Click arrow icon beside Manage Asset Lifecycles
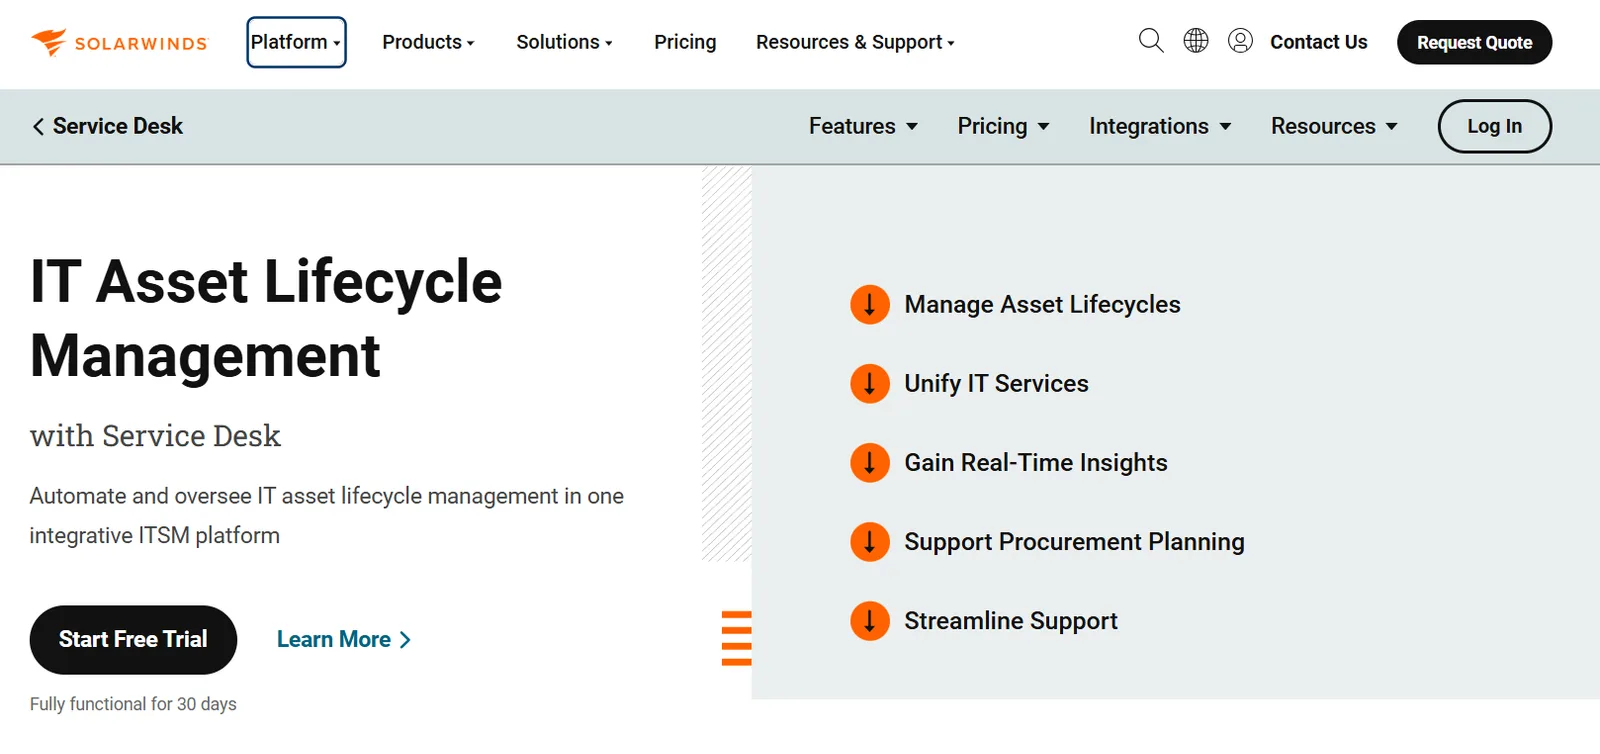This screenshot has width=1600, height=754. pyautogui.click(x=870, y=304)
